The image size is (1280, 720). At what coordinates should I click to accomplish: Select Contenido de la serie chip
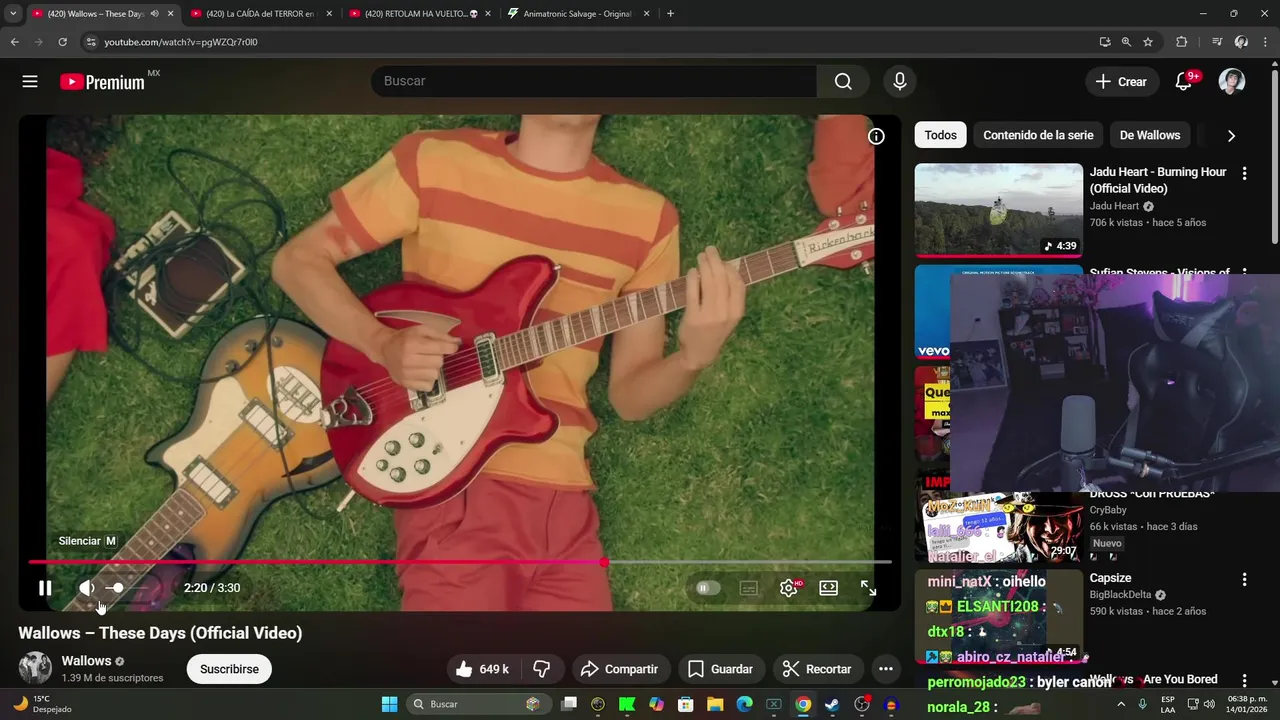(x=1038, y=135)
